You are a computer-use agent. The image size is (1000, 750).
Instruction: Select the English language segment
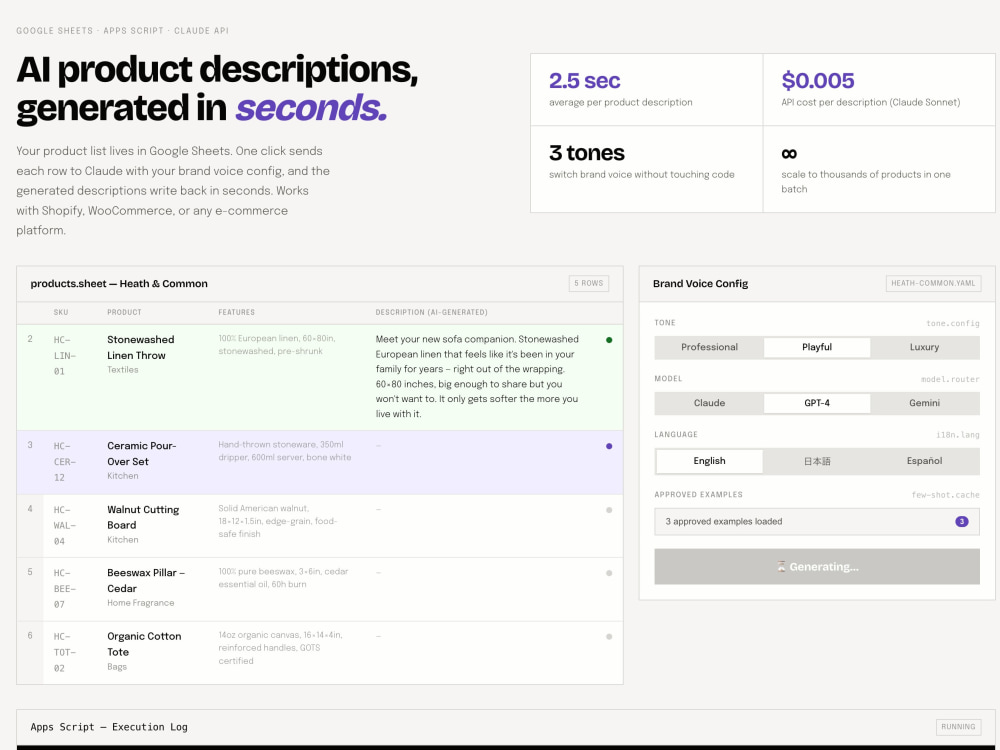click(x=709, y=461)
